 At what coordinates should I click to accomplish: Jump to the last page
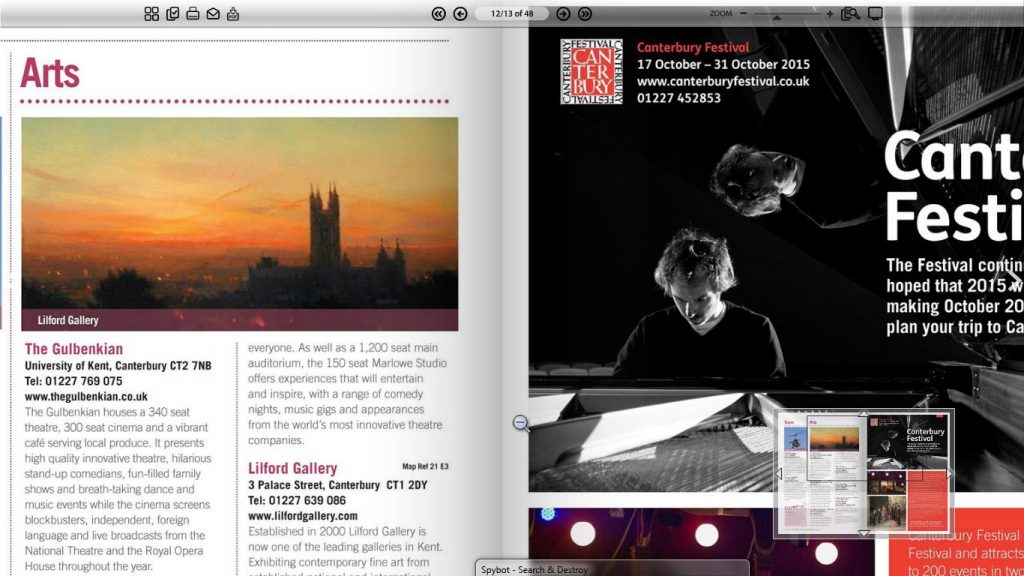[x=584, y=14]
